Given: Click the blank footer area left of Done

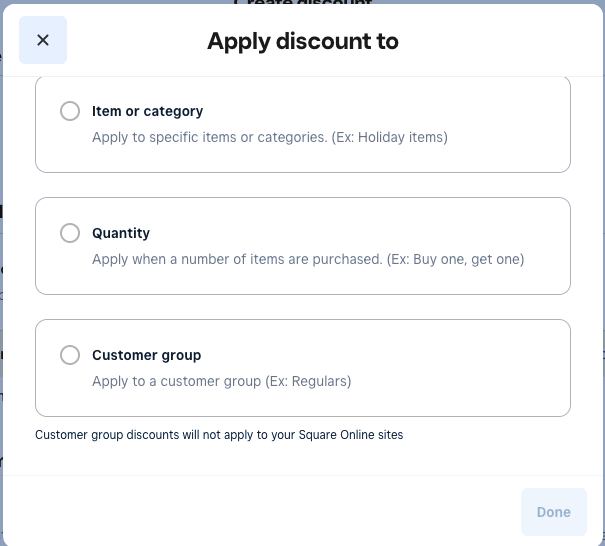Looking at the screenshot, I should (260, 512).
